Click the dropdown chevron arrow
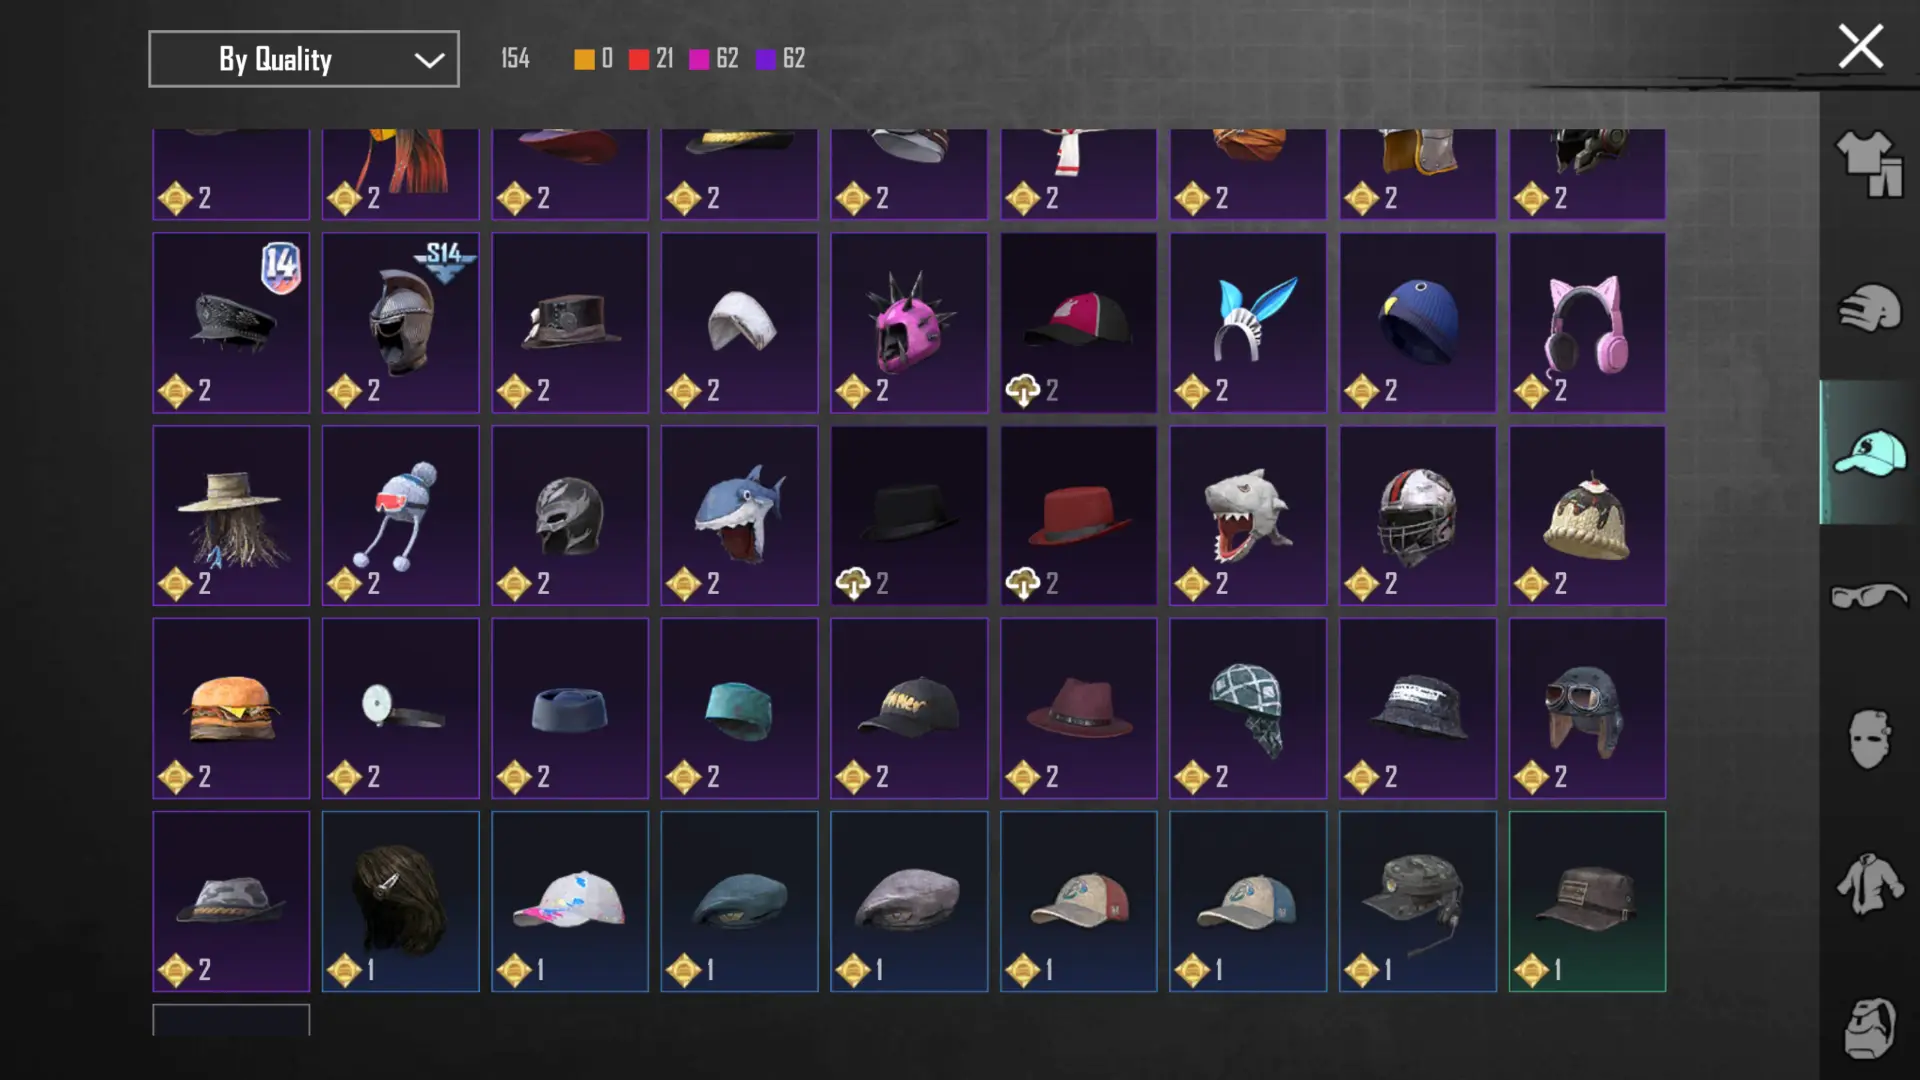Image resolution: width=1920 pixels, height=1080 pixels. click(x=429, y=60)
